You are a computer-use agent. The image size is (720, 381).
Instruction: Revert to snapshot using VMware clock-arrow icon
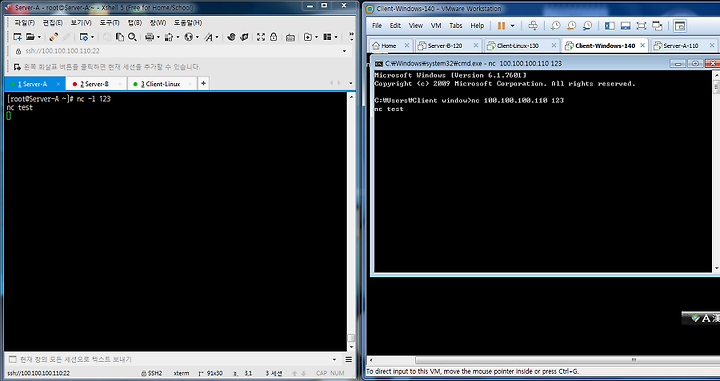tap(571, 26)
